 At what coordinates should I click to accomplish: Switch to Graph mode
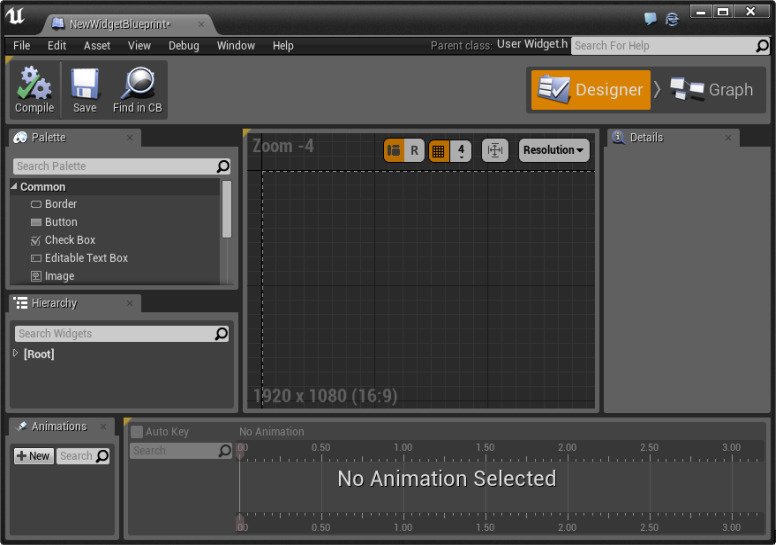711,90
